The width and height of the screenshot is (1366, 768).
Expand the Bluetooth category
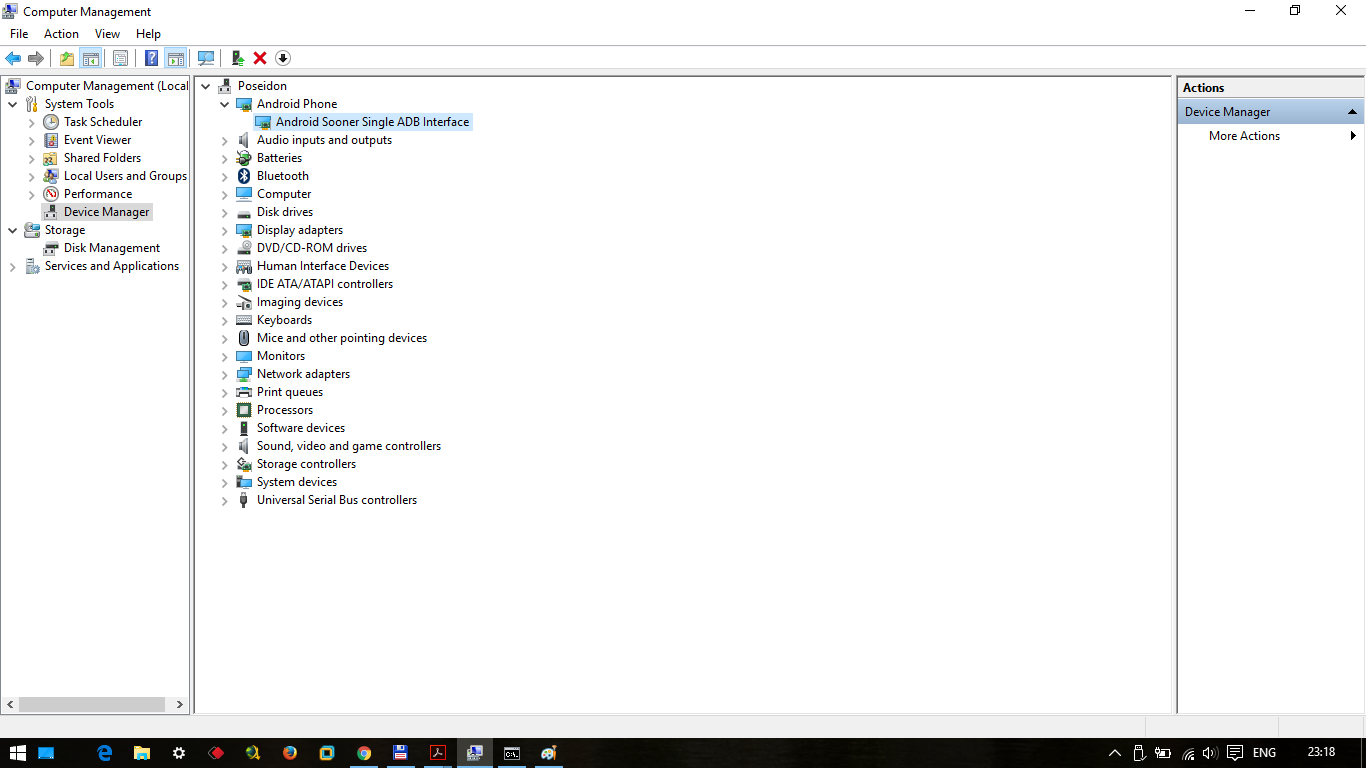click(x=225, y=176)
